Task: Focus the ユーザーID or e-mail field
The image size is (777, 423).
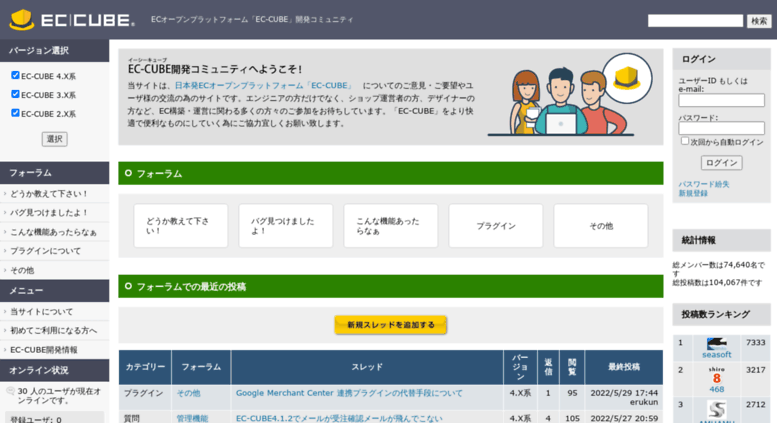Action: coord(722,101)
